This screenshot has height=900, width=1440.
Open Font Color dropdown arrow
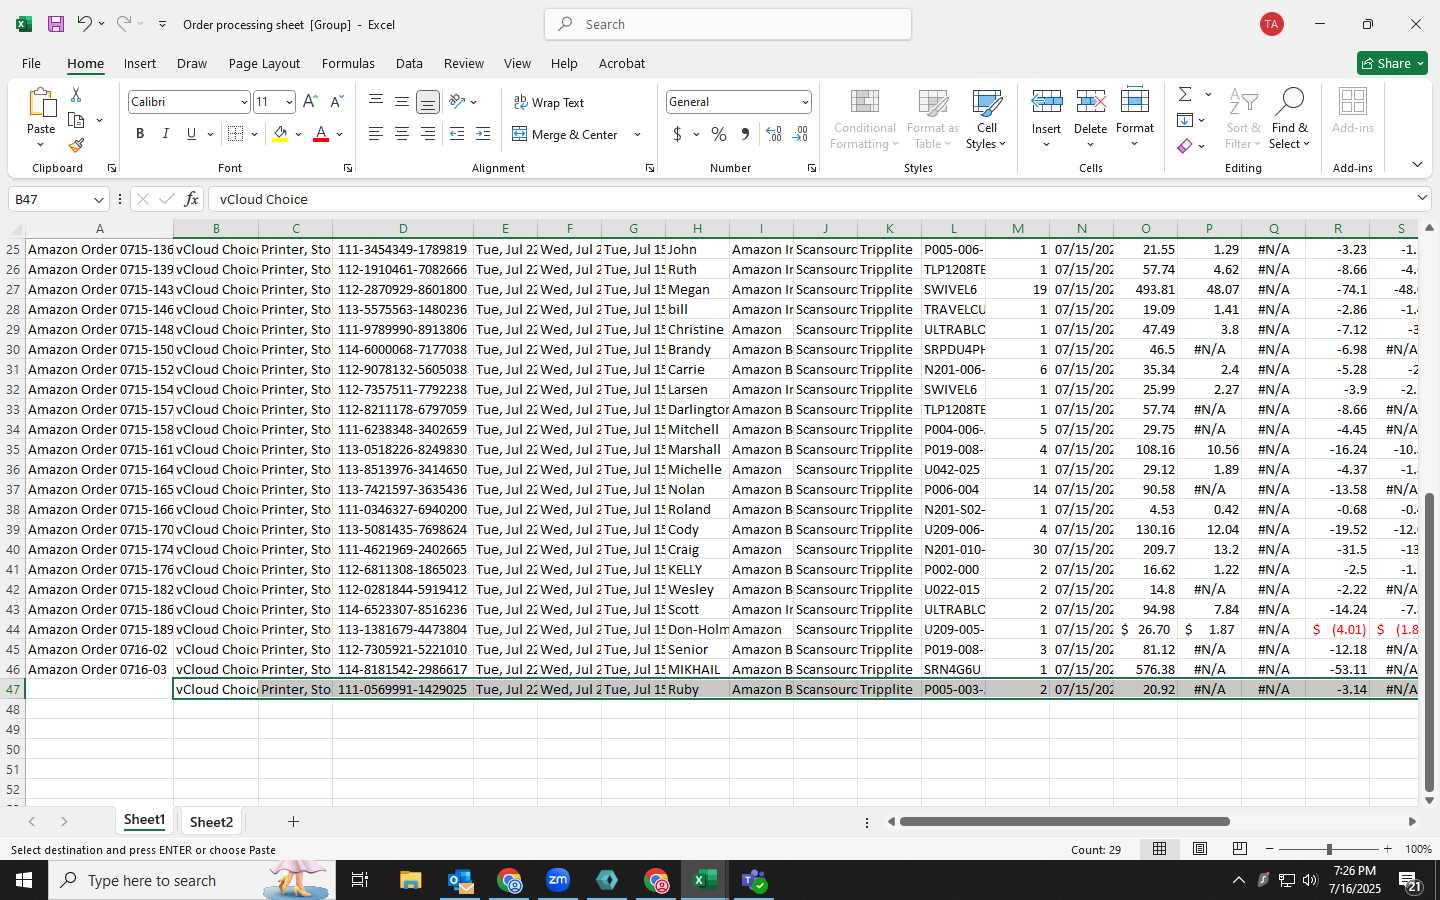340,134
